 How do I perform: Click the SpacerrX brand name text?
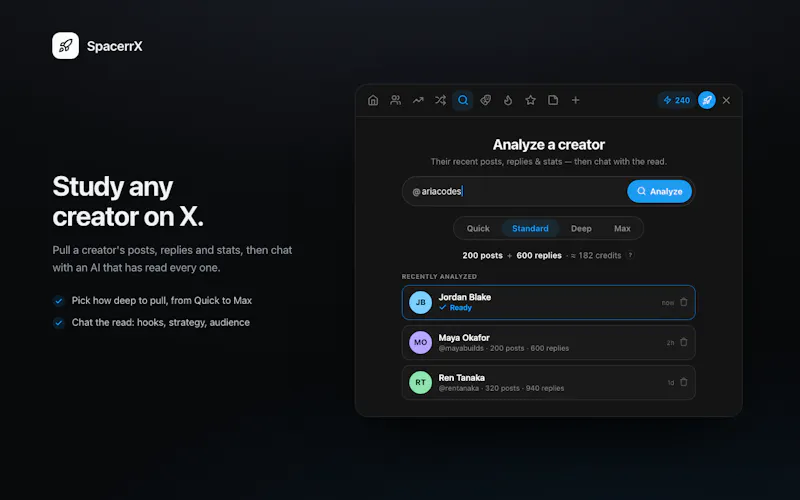(x=114, y=46)
